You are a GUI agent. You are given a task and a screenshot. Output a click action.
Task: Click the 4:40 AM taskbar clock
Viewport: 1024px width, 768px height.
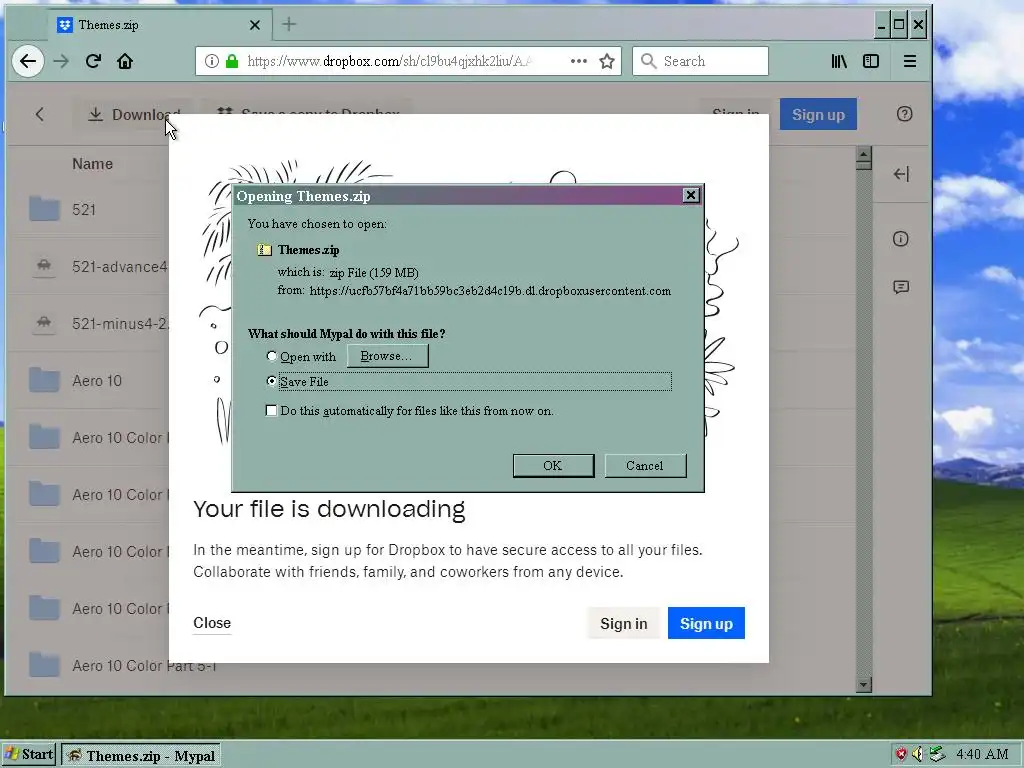click(x=982, y=755)
